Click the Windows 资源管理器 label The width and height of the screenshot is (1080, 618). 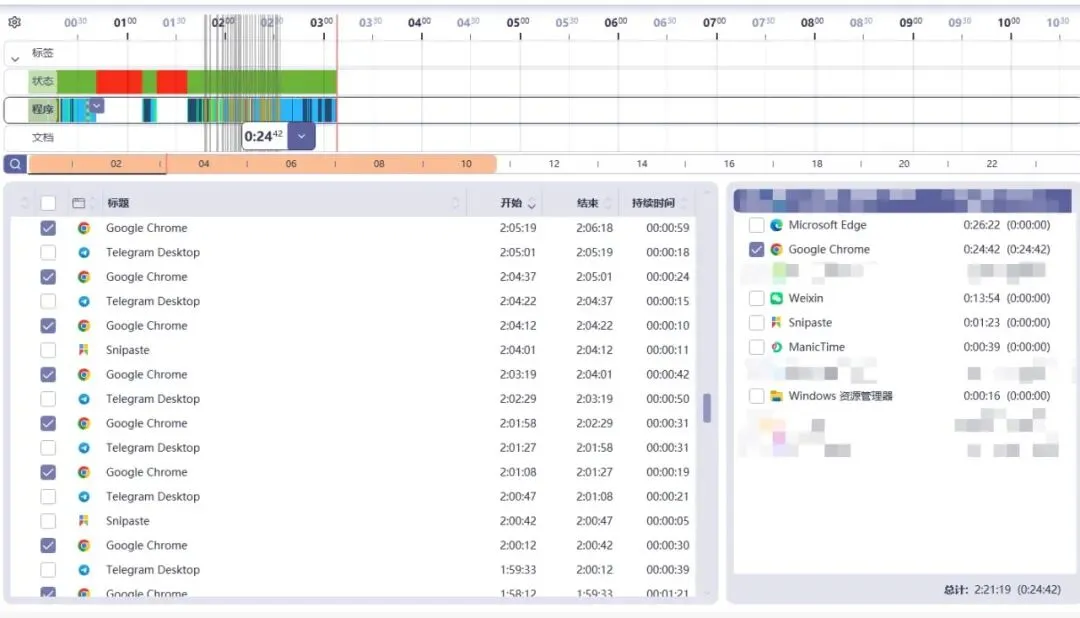pos(840,396)
